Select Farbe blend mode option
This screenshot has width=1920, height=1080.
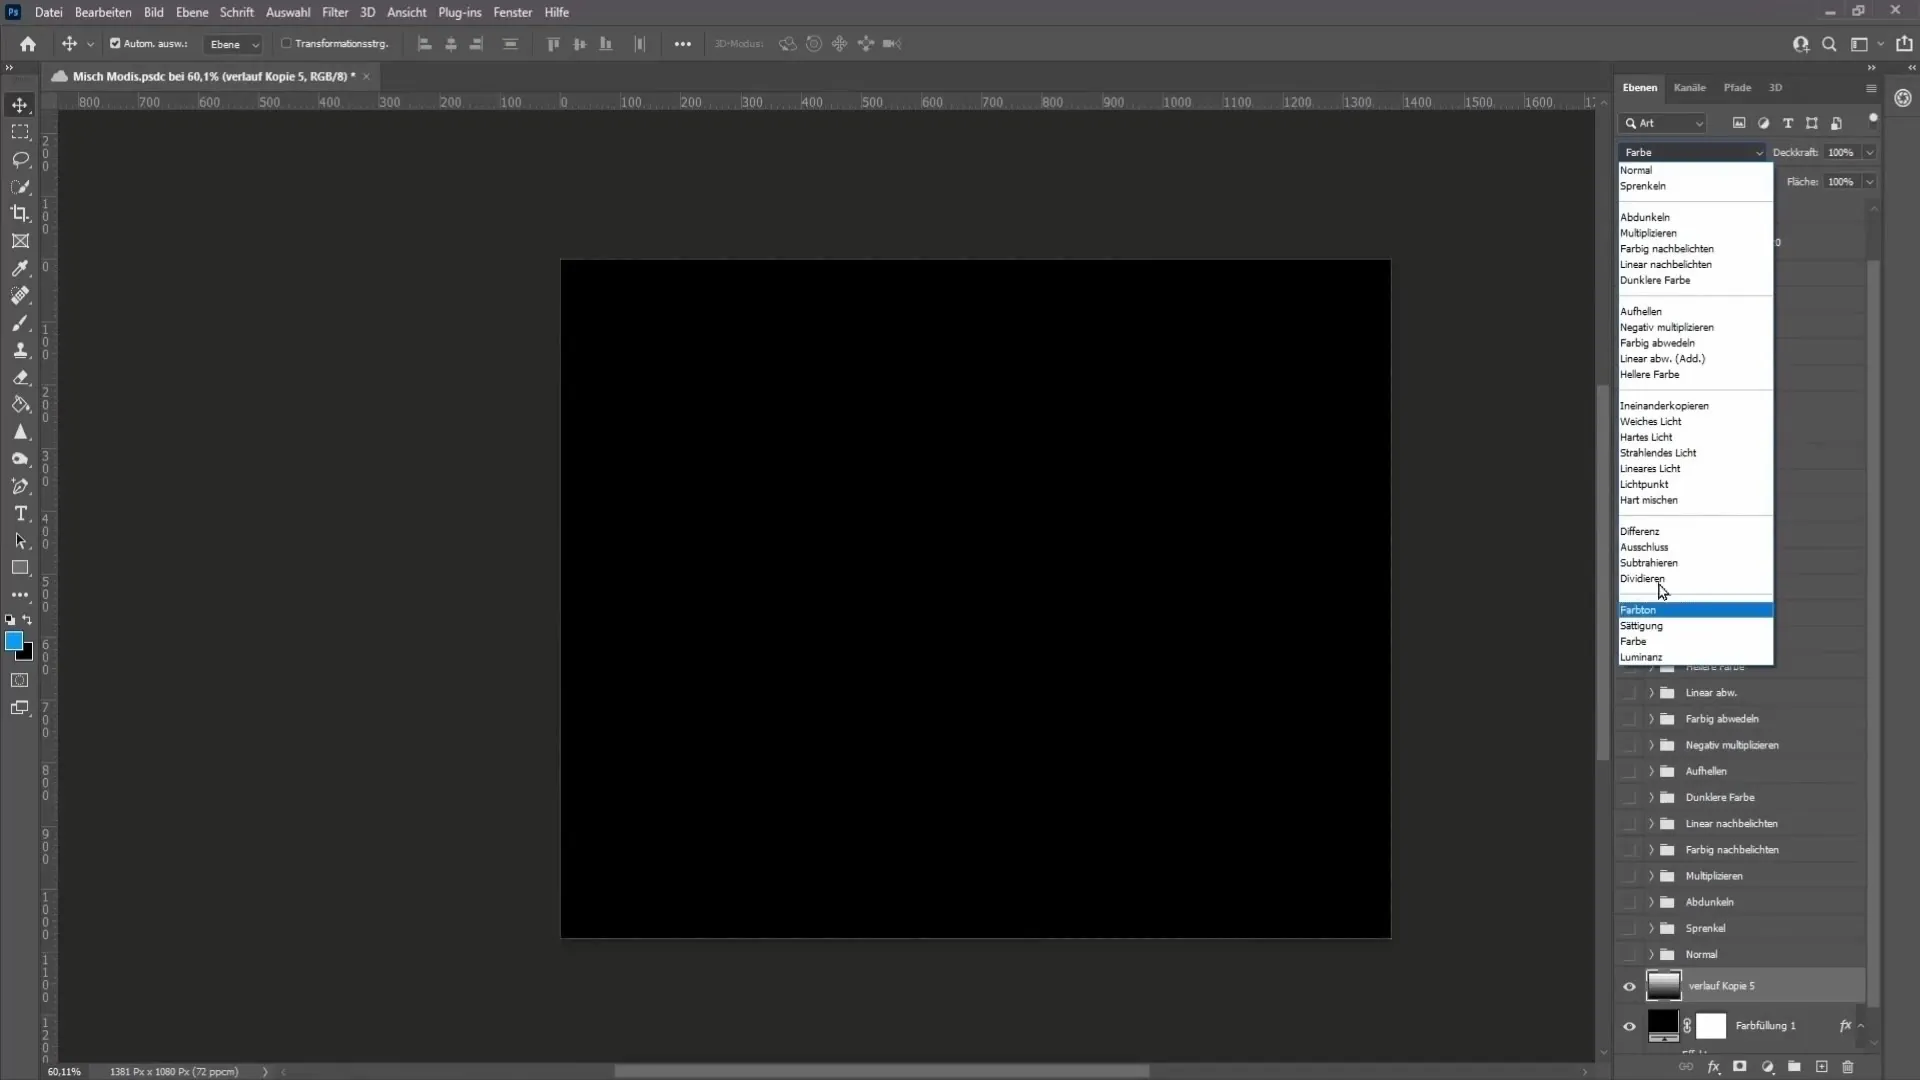click(x=1635, y=641)
